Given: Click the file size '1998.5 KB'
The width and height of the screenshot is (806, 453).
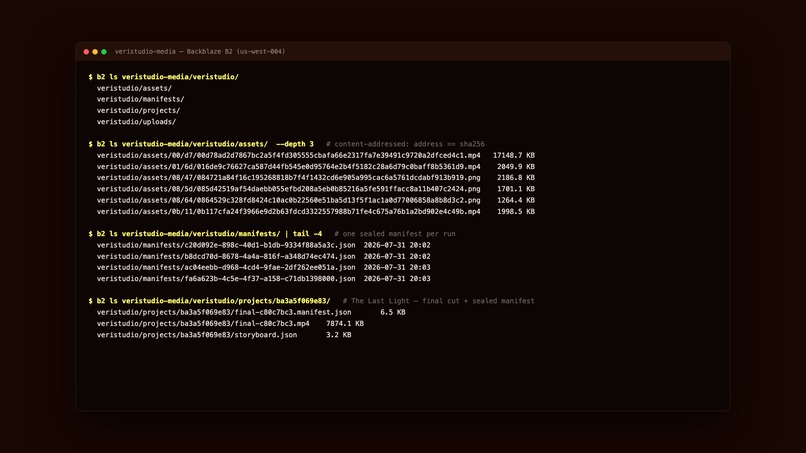Looking at the screenshot, I should [x=516, y=211].
